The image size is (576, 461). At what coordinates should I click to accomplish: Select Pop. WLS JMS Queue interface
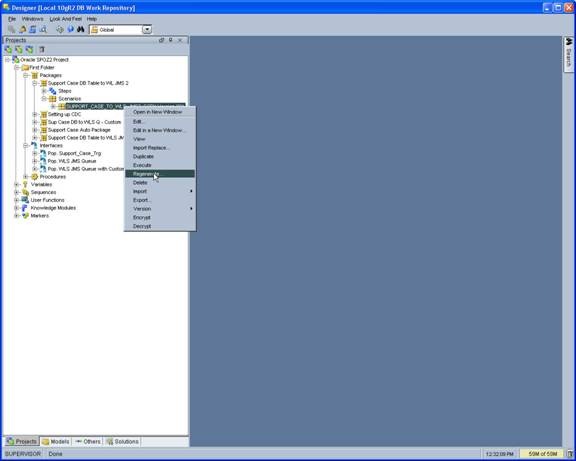(x=72, y=161)
